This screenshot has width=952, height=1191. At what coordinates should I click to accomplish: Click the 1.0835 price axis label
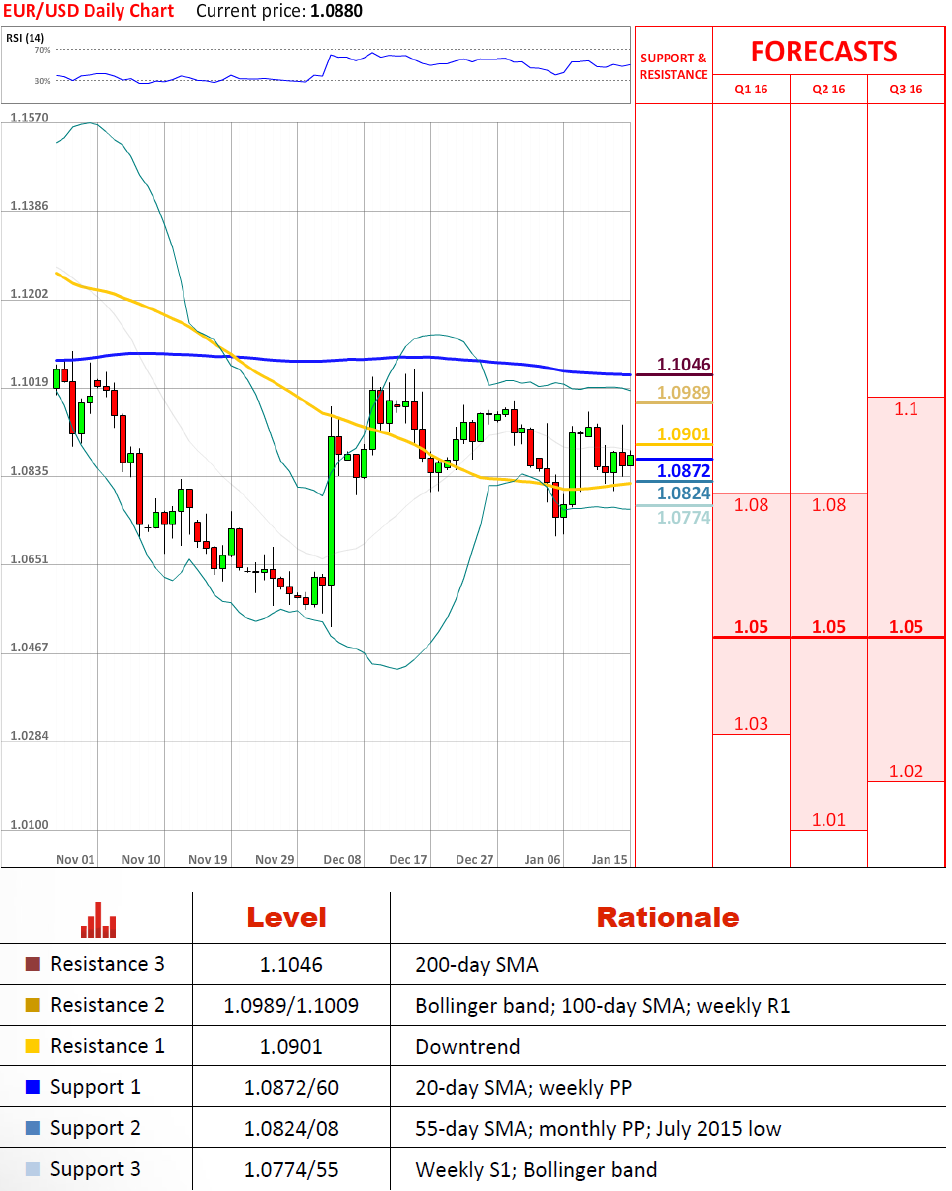point(29,471)
